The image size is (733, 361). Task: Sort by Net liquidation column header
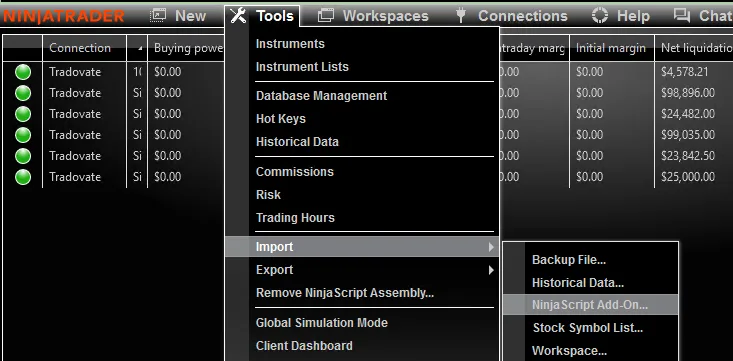694,48
